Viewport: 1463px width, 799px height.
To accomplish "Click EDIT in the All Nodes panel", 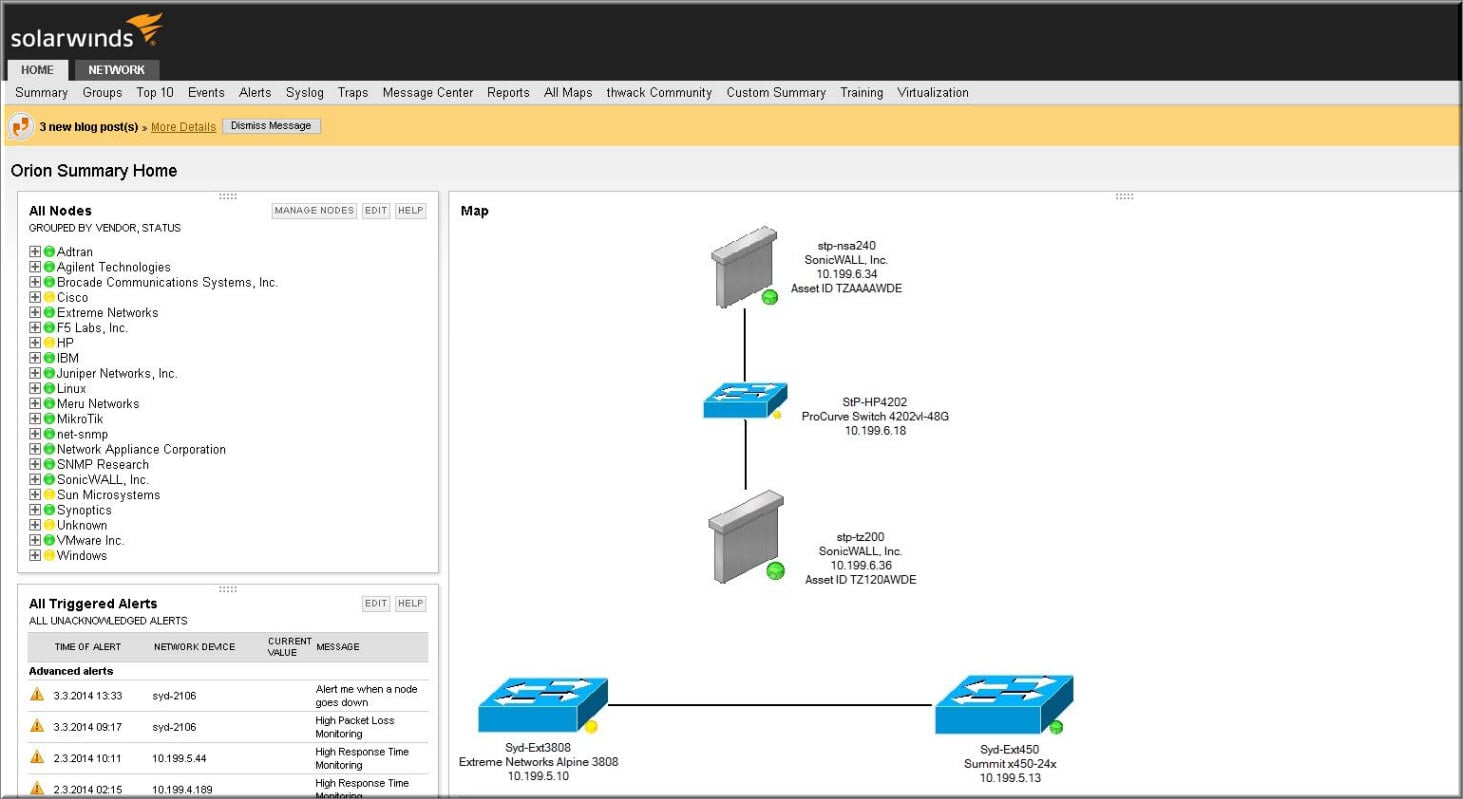I will click(x=376, y=211).
